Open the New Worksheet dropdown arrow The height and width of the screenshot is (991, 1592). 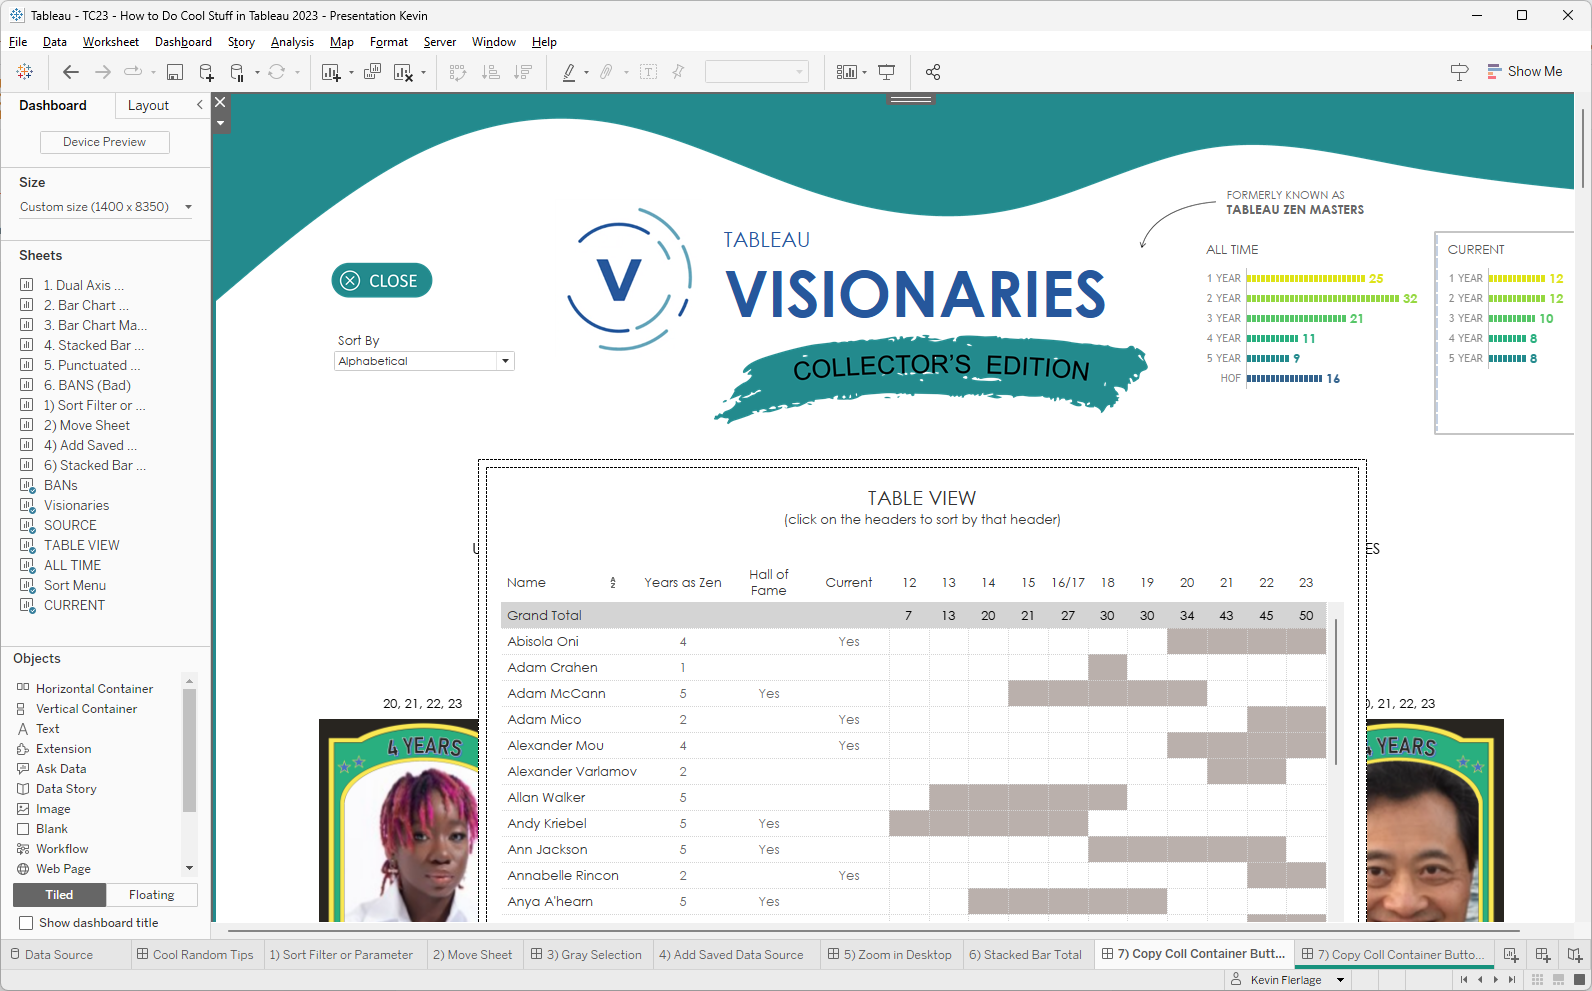coord(351,73)
